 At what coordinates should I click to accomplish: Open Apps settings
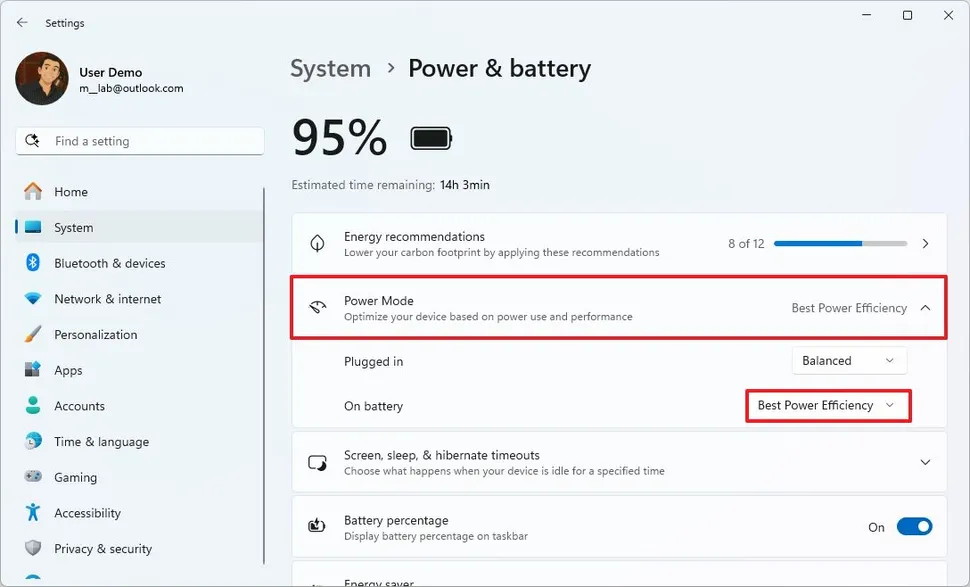tap(68, 370)
